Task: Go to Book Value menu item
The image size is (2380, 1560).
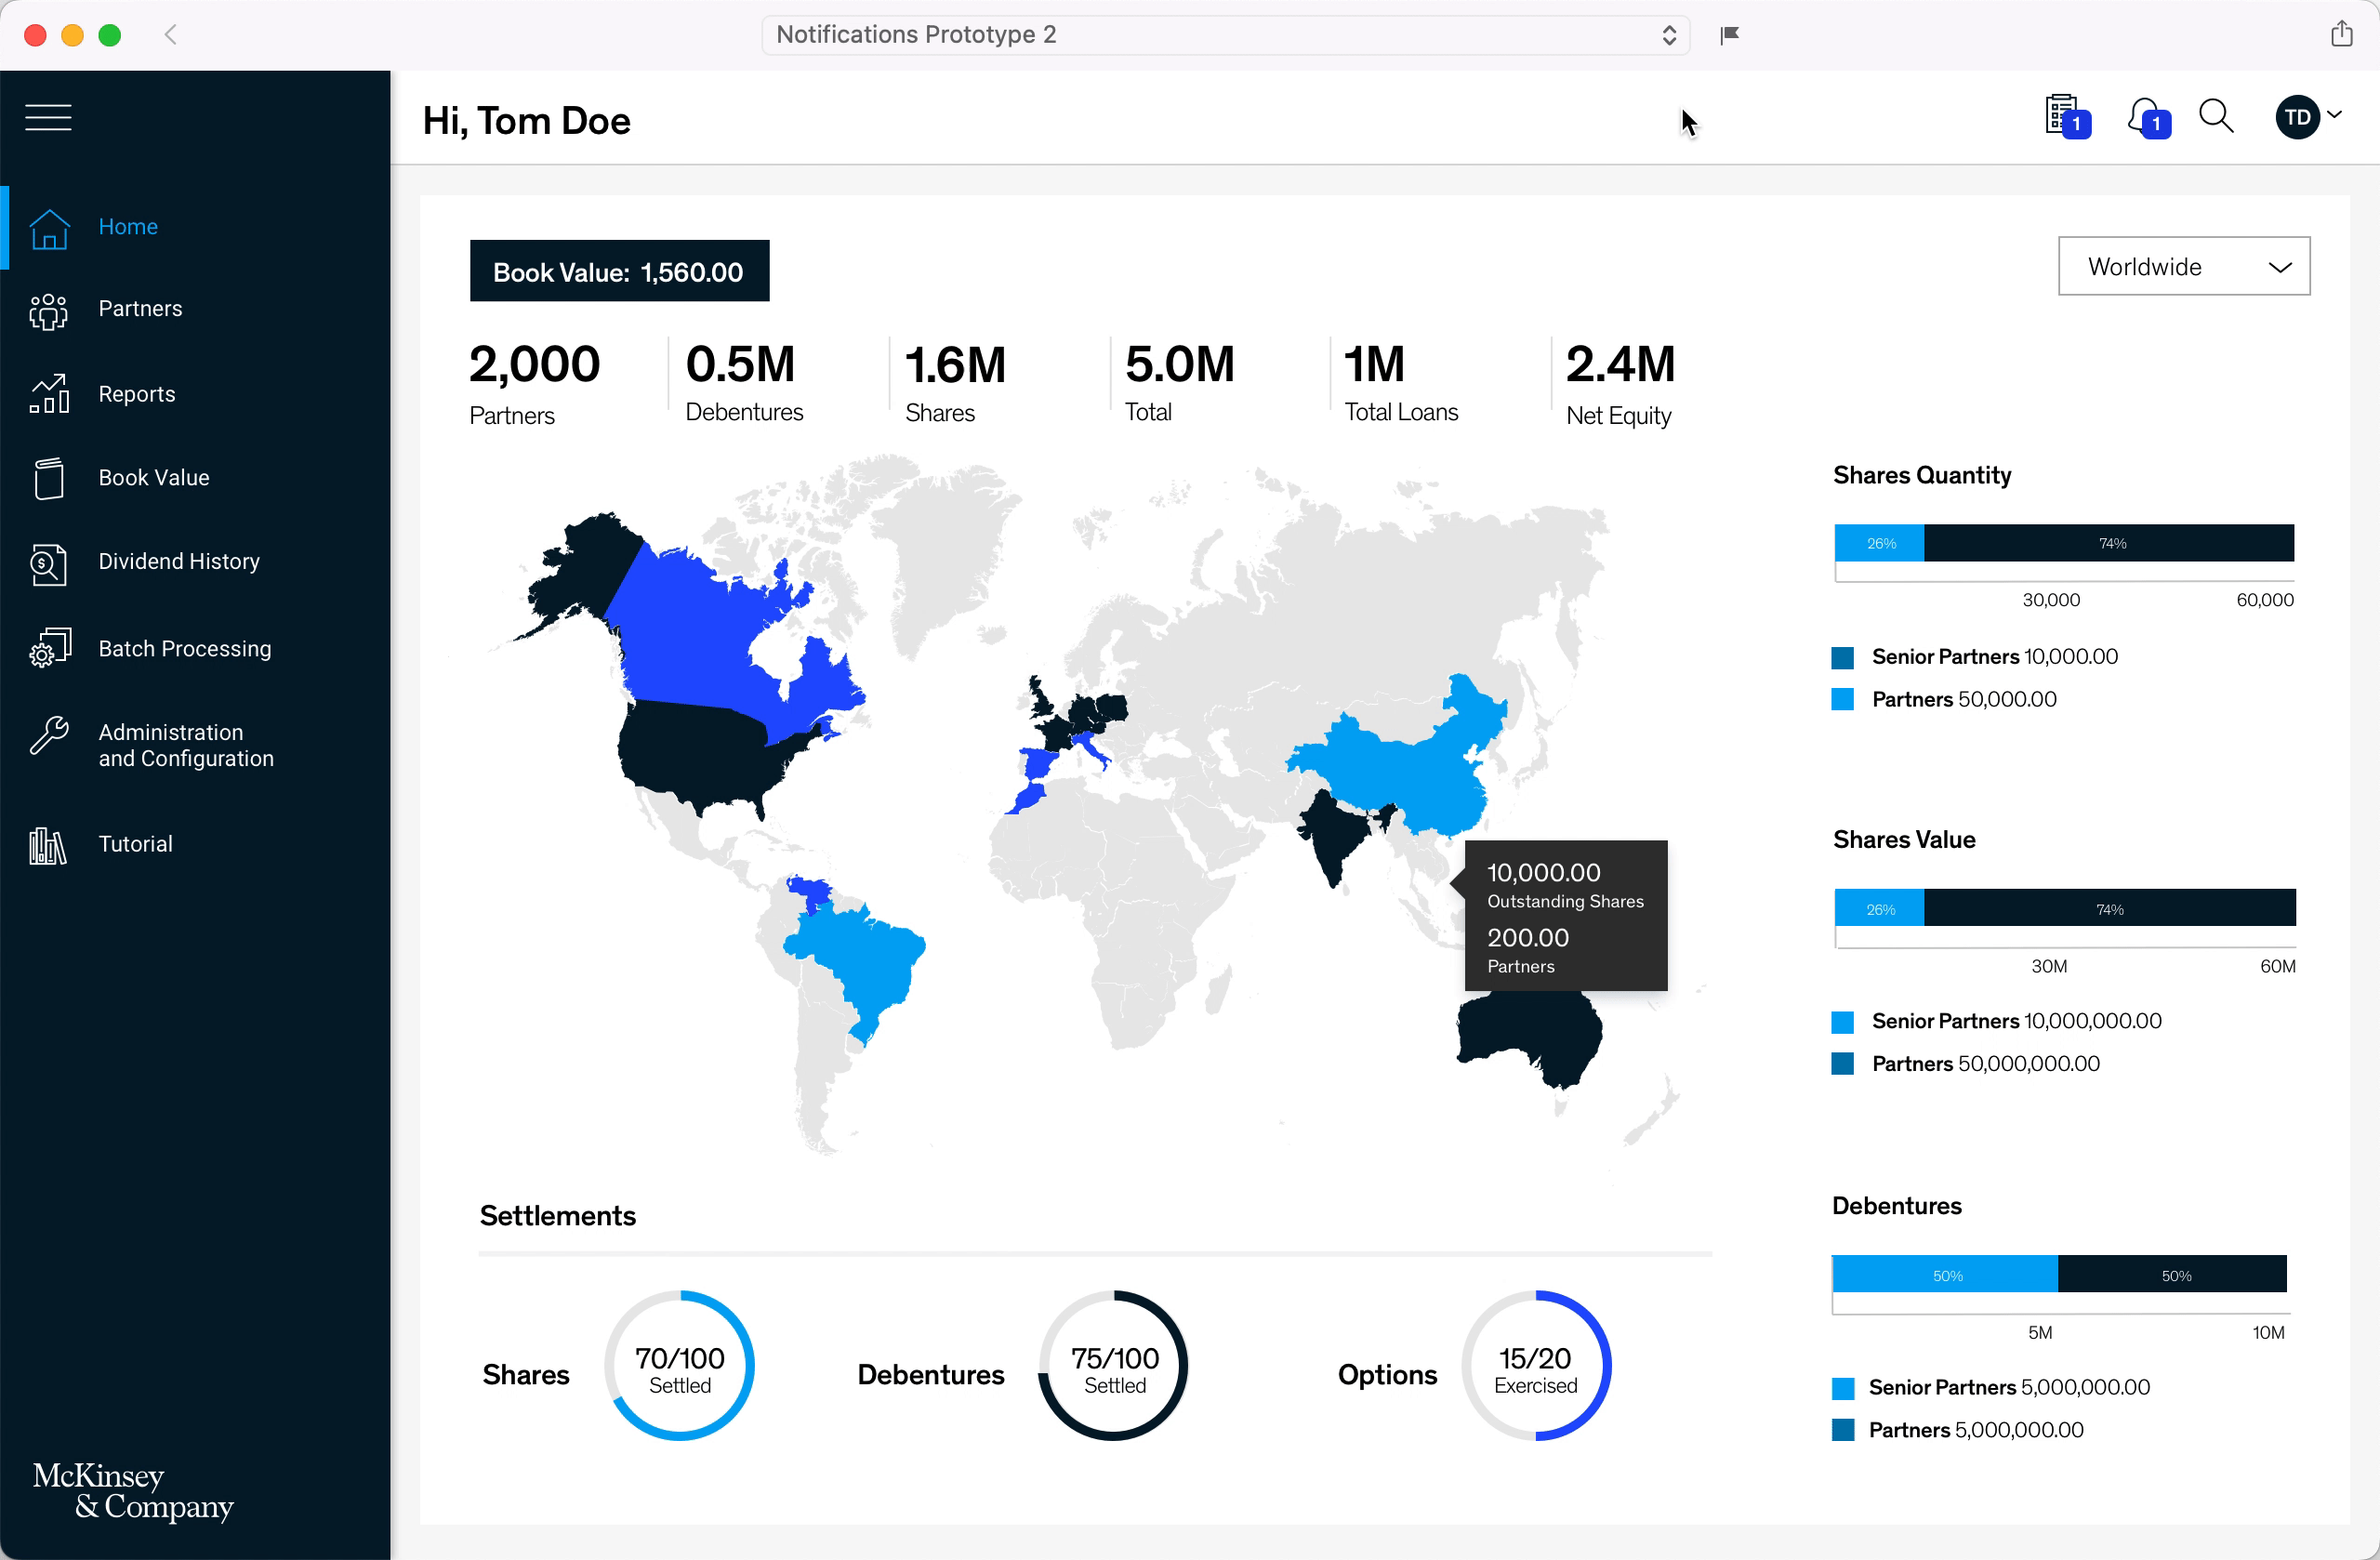Action: 153,478
